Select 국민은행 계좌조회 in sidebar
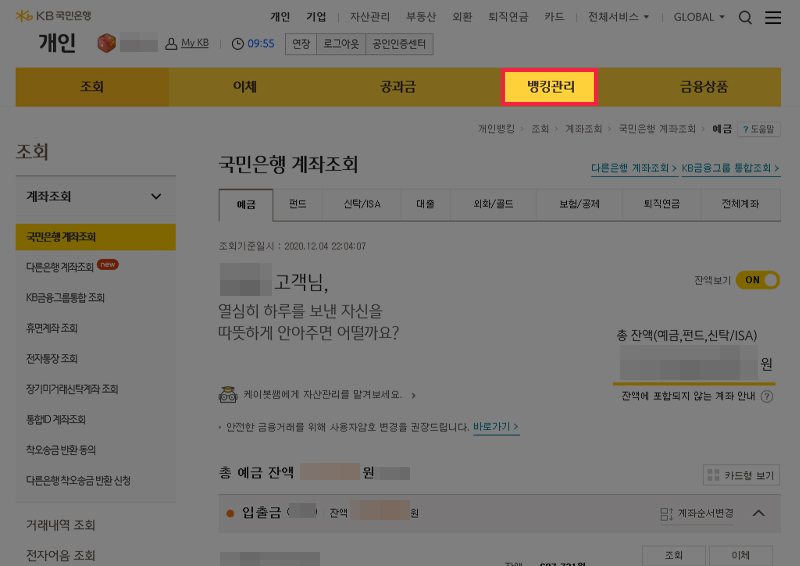The height and width of the screenshot is (566, 800). click(96, 237)
